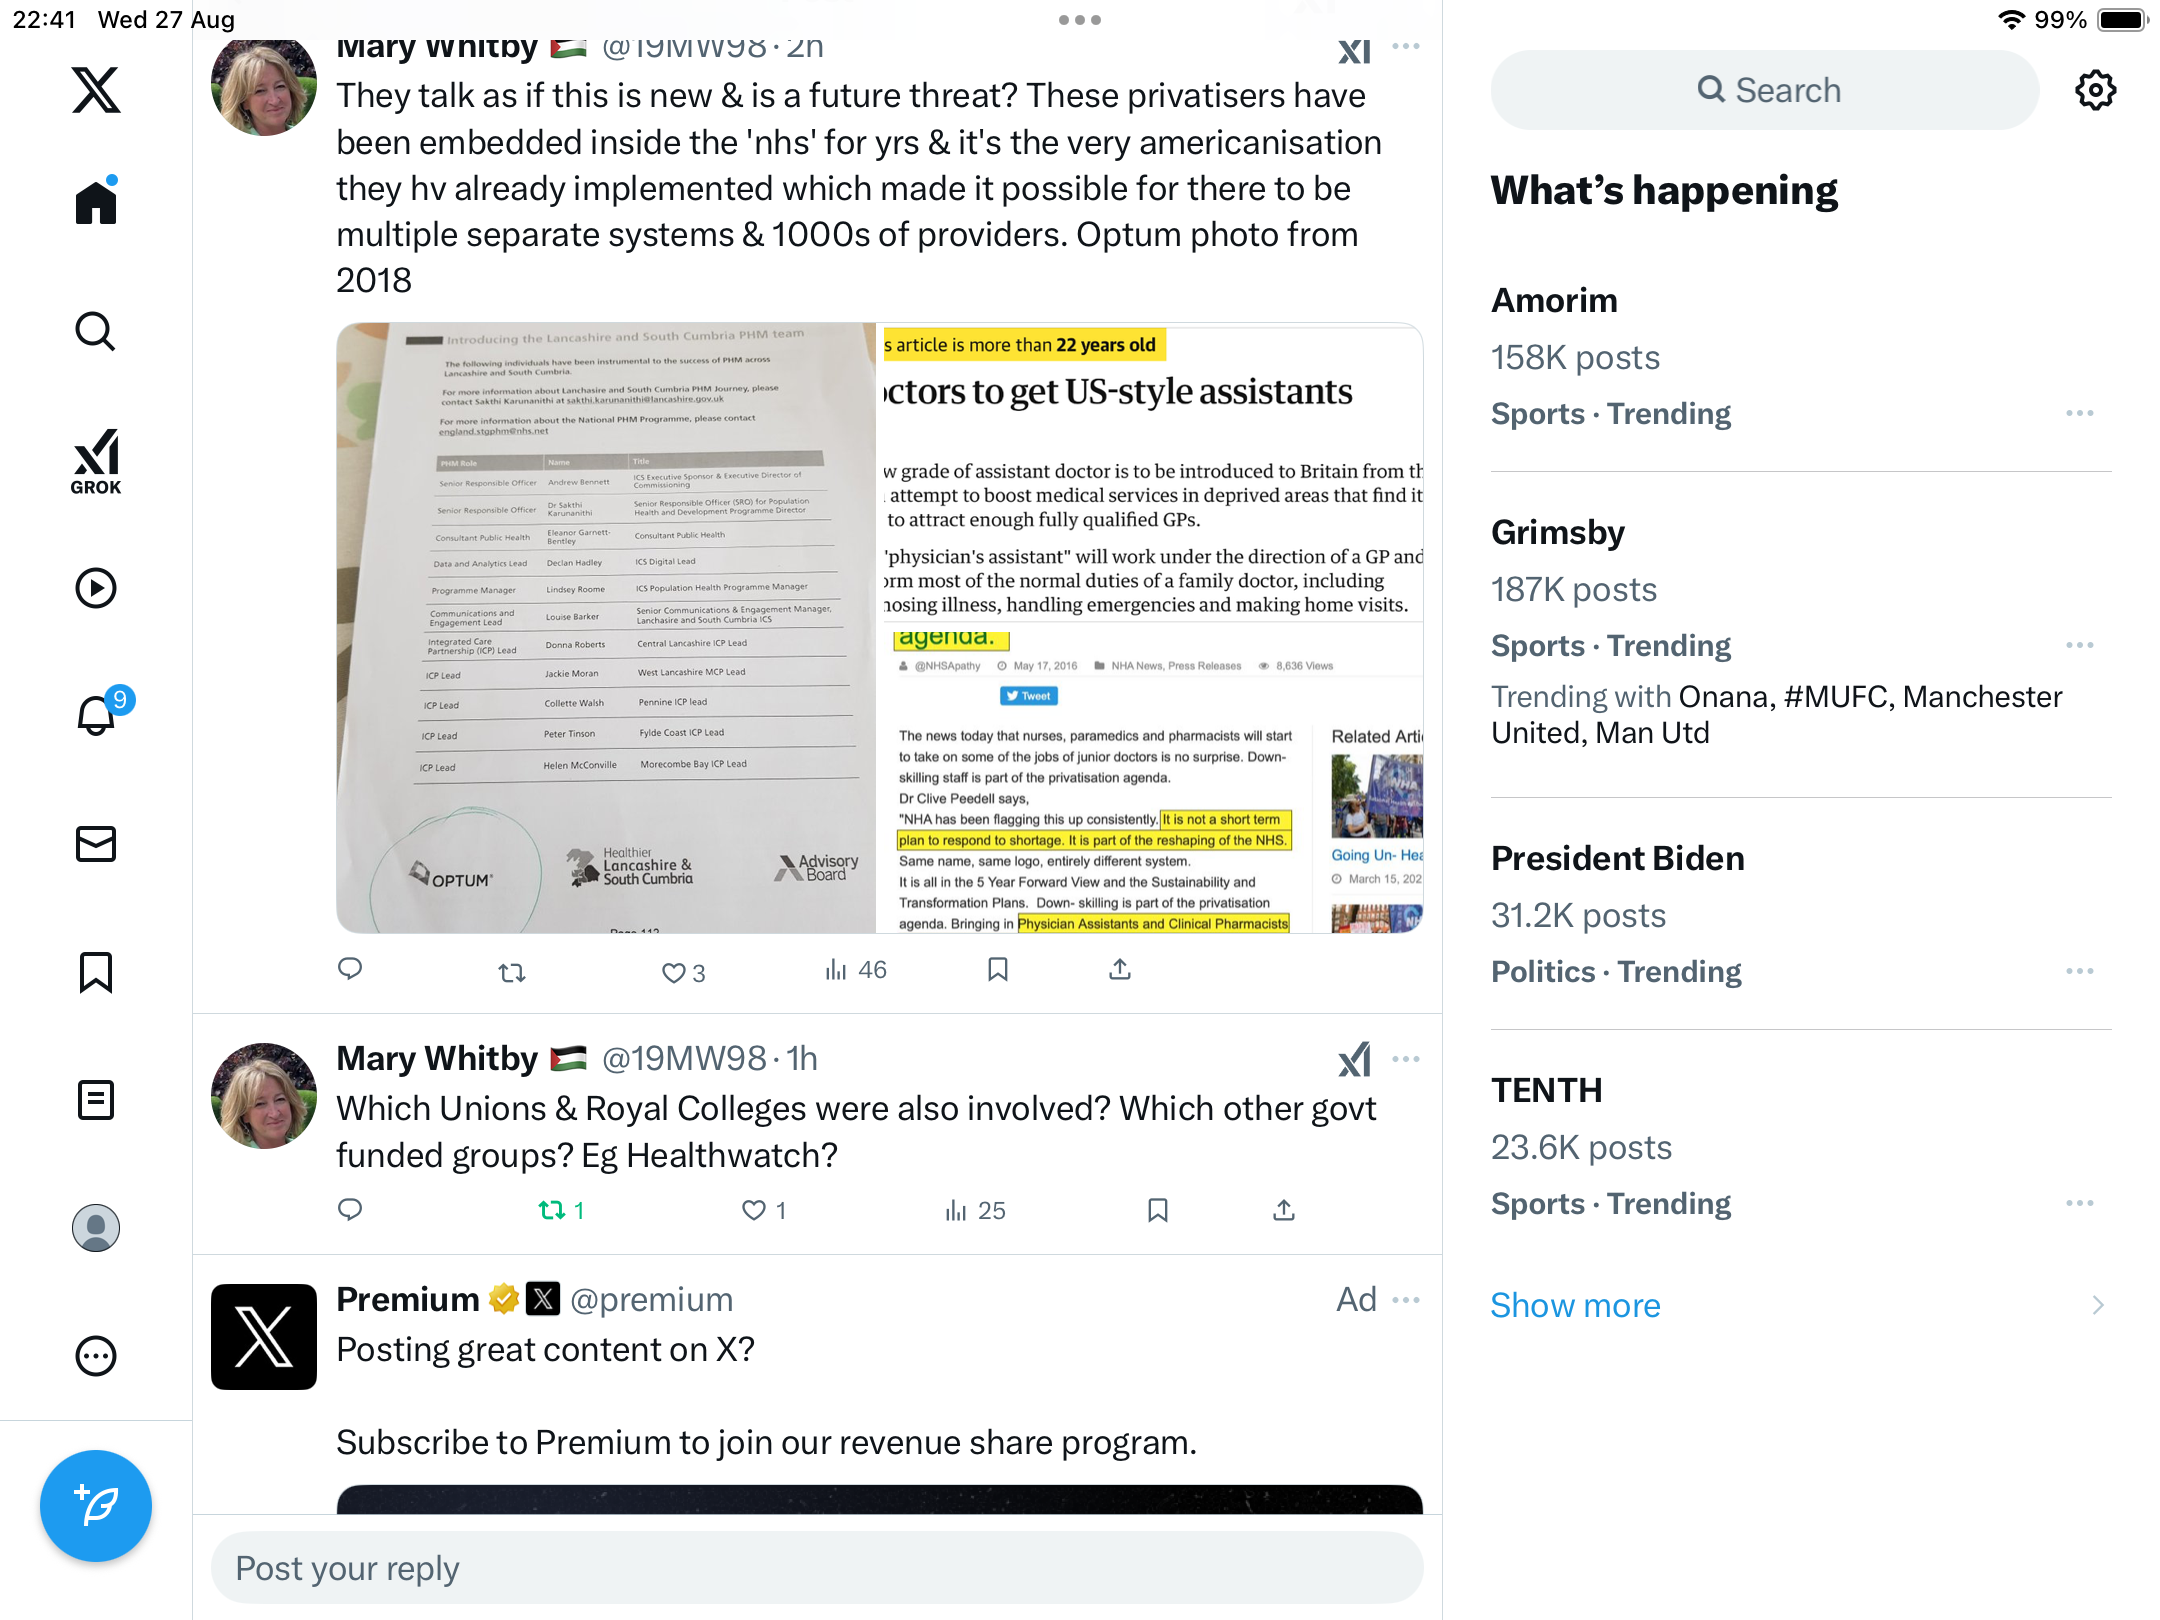Click the Post your reply field
The image size is (2160, 1620).
point(817,1568)
